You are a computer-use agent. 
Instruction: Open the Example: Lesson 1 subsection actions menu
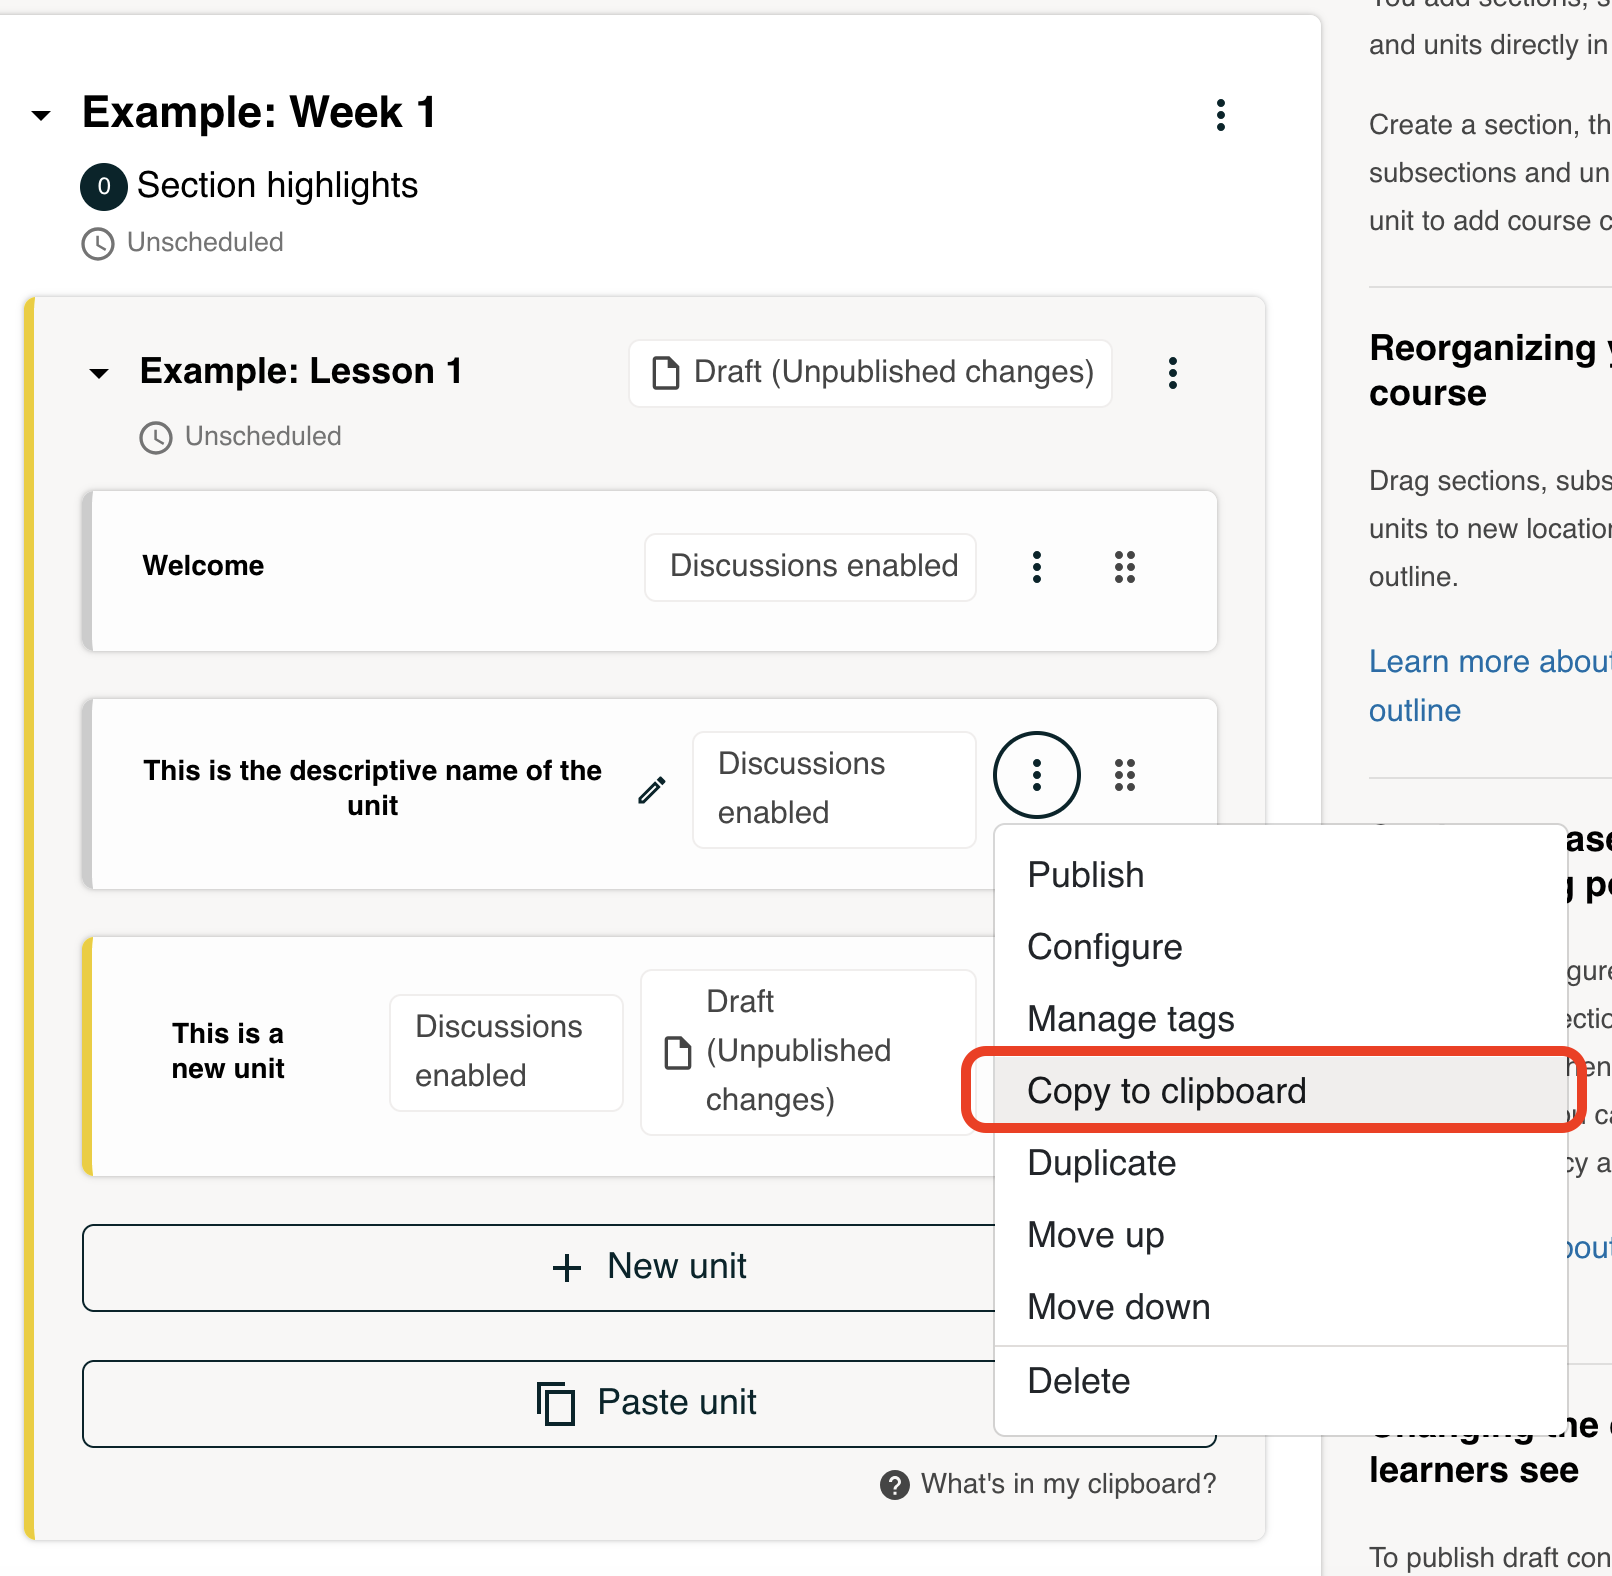click(x=1172, y=373)
